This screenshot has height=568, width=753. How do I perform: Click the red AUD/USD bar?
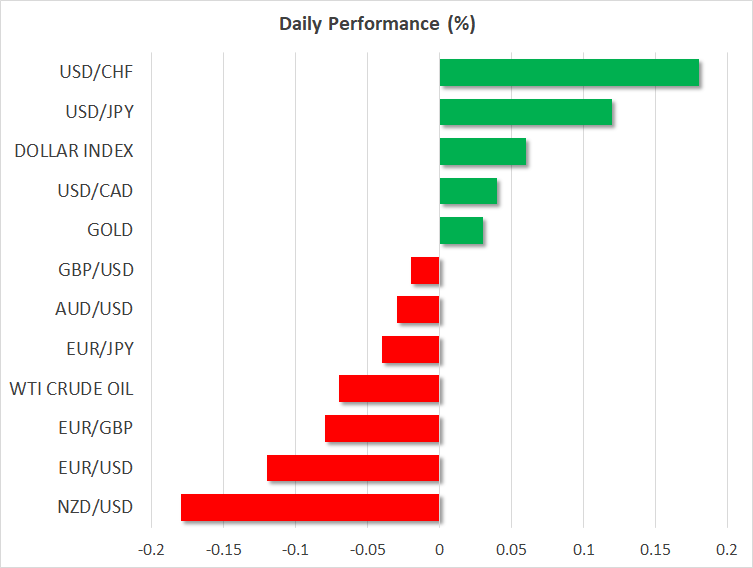(418, 310)
